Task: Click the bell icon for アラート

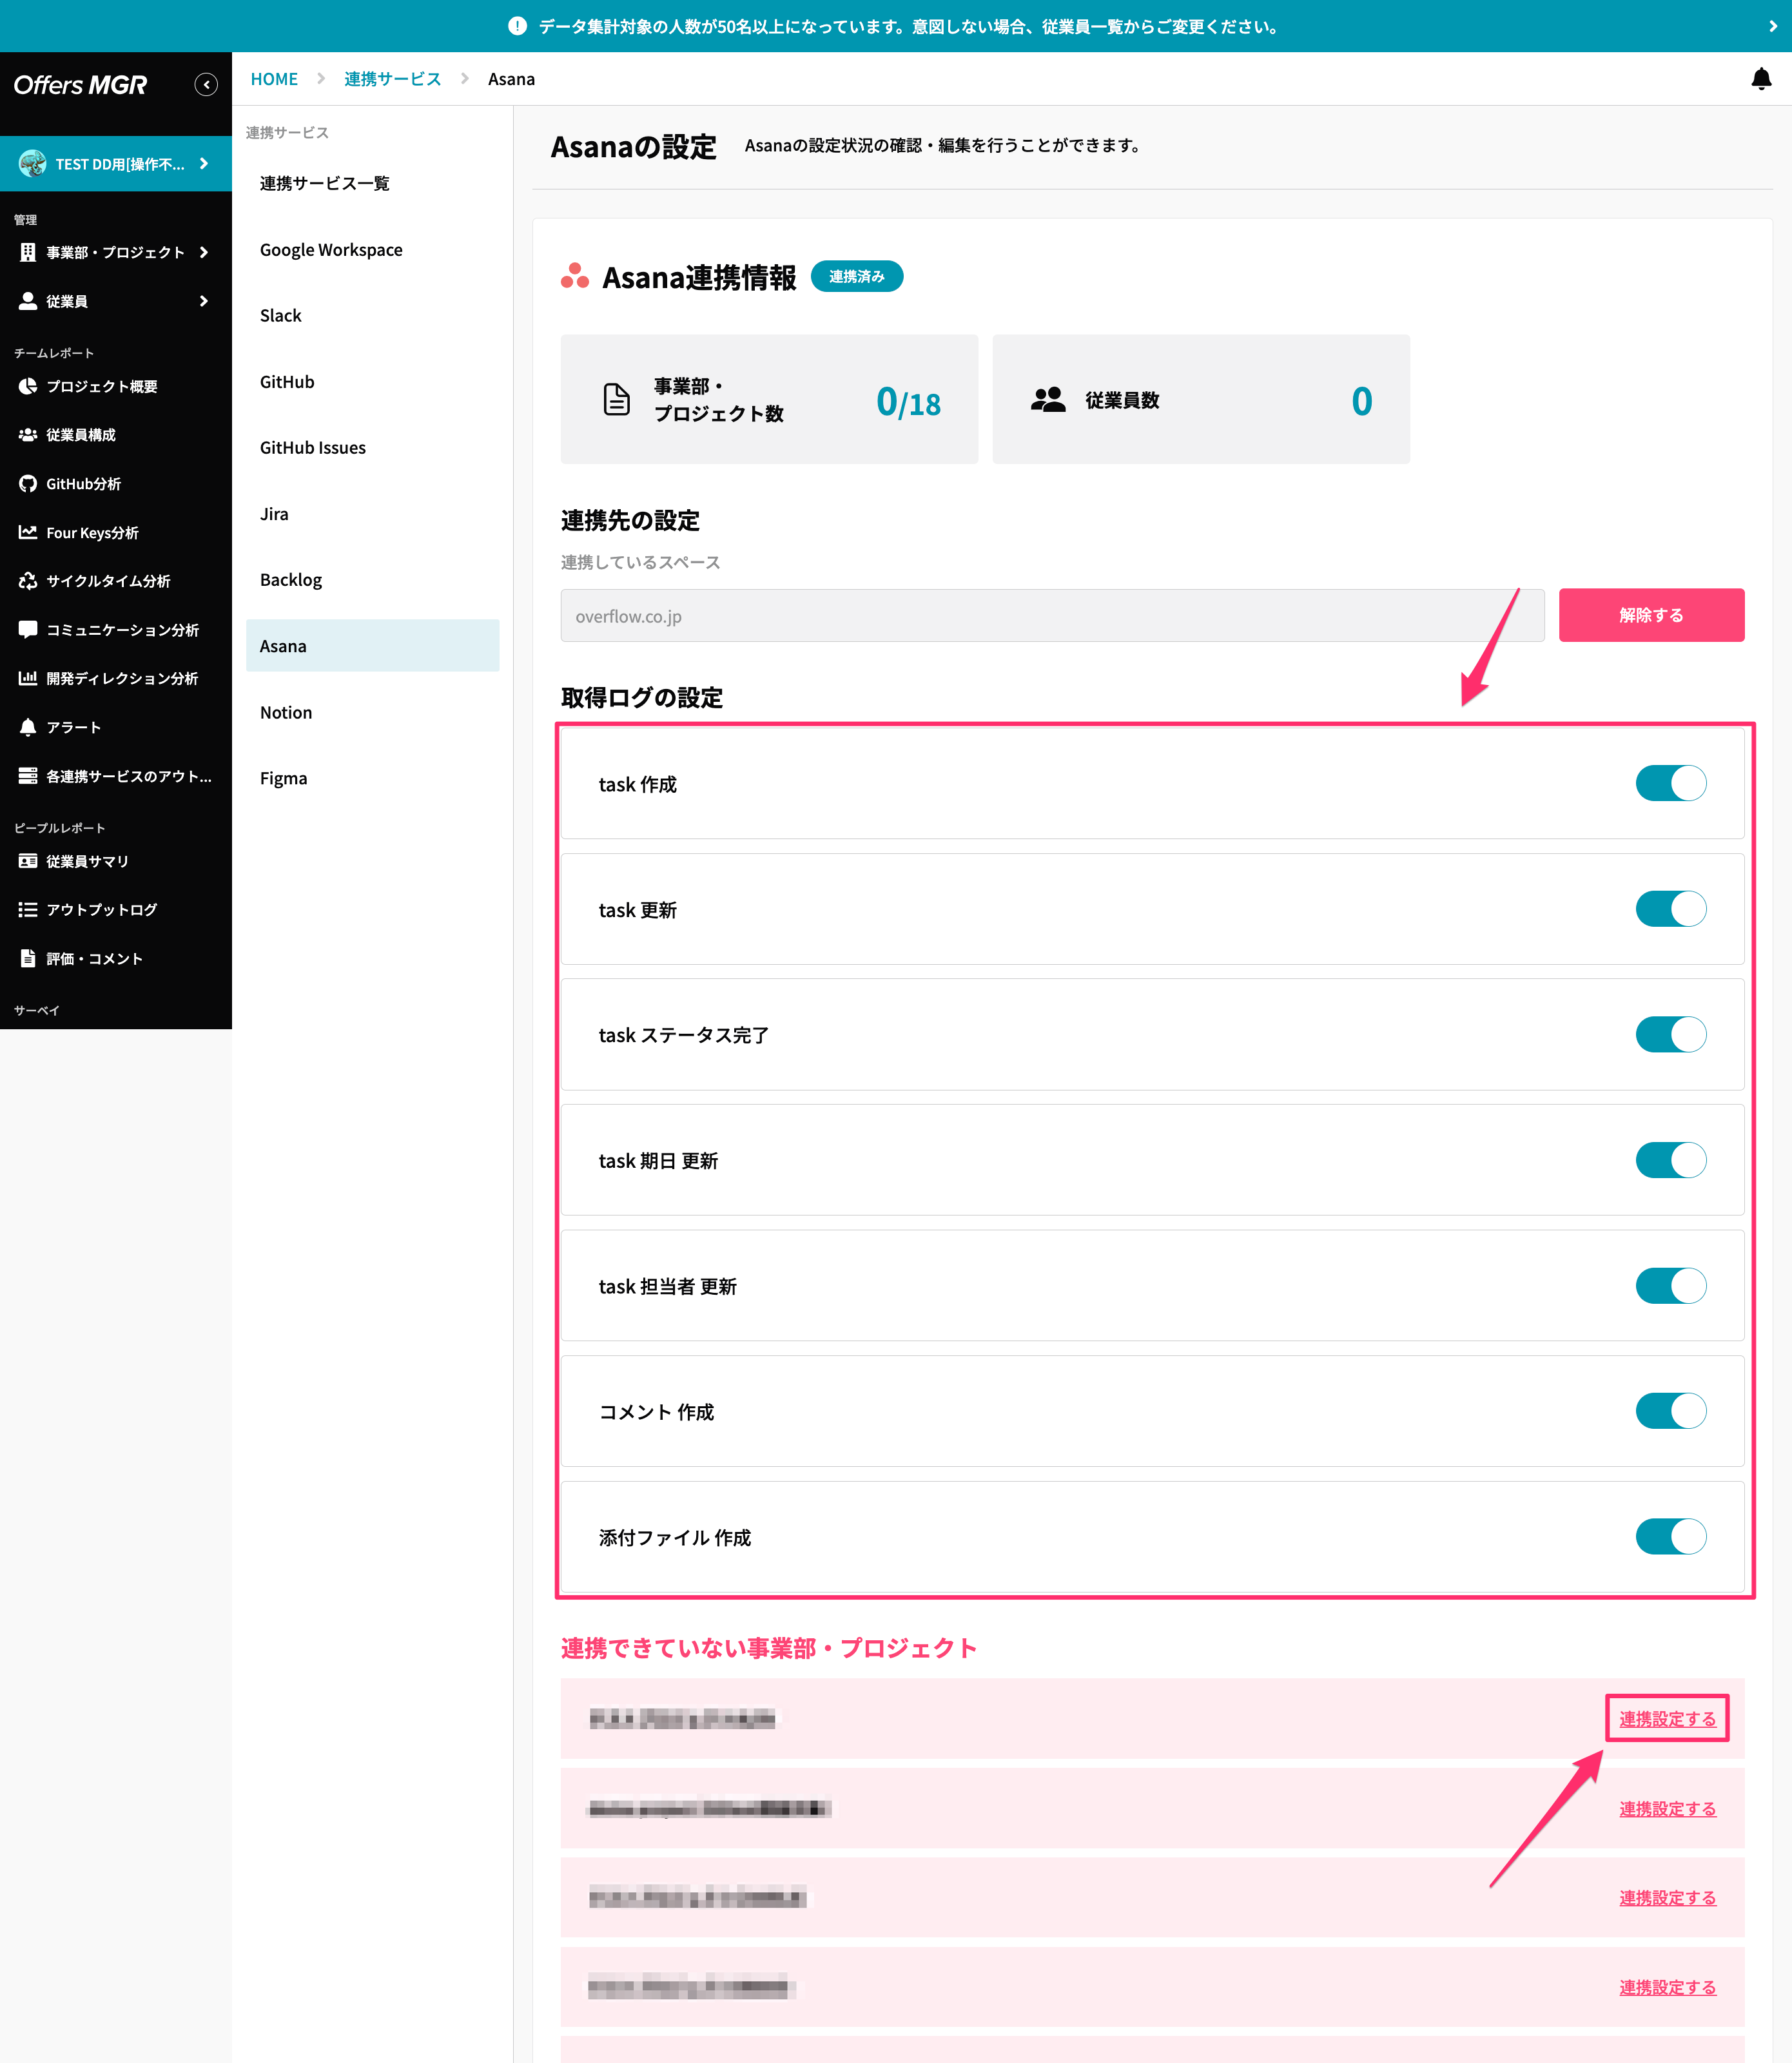Action: click(x=28, y=727)
